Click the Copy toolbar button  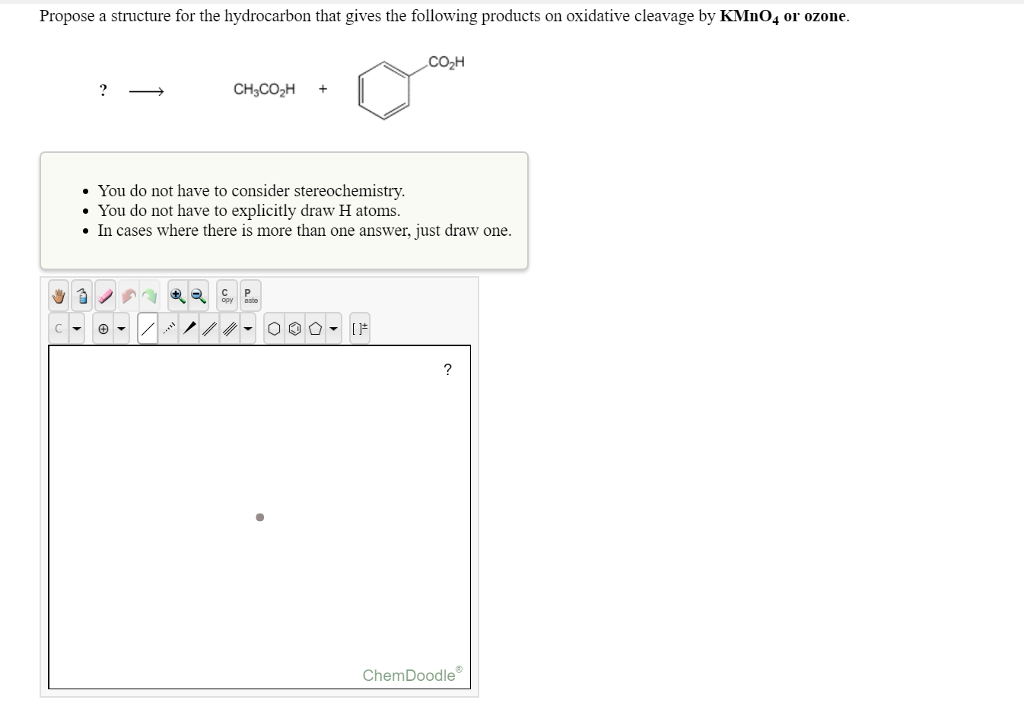[225, 295]
